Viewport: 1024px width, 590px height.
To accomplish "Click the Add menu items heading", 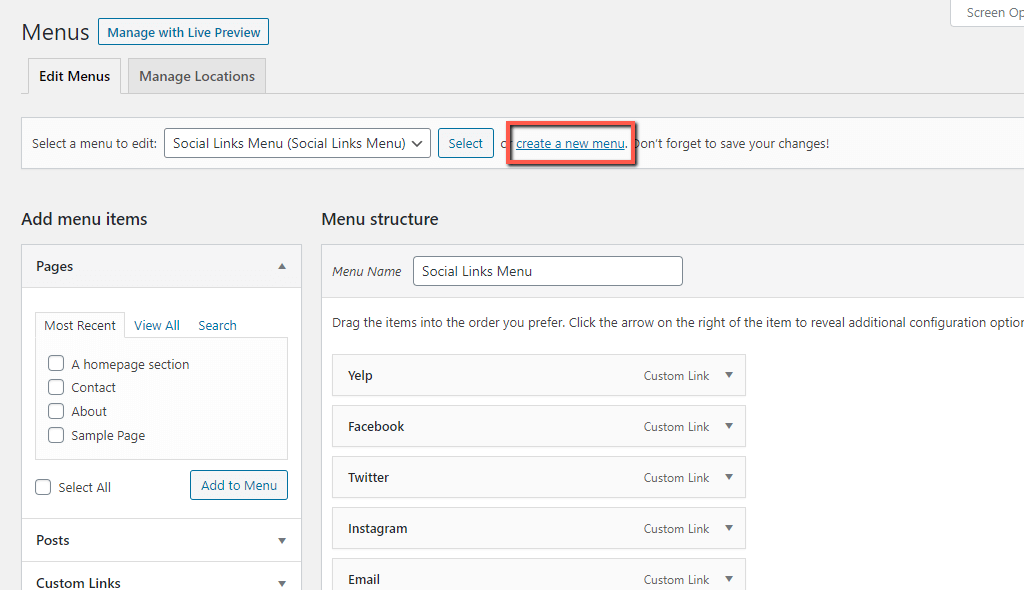I will pos(84,219).
